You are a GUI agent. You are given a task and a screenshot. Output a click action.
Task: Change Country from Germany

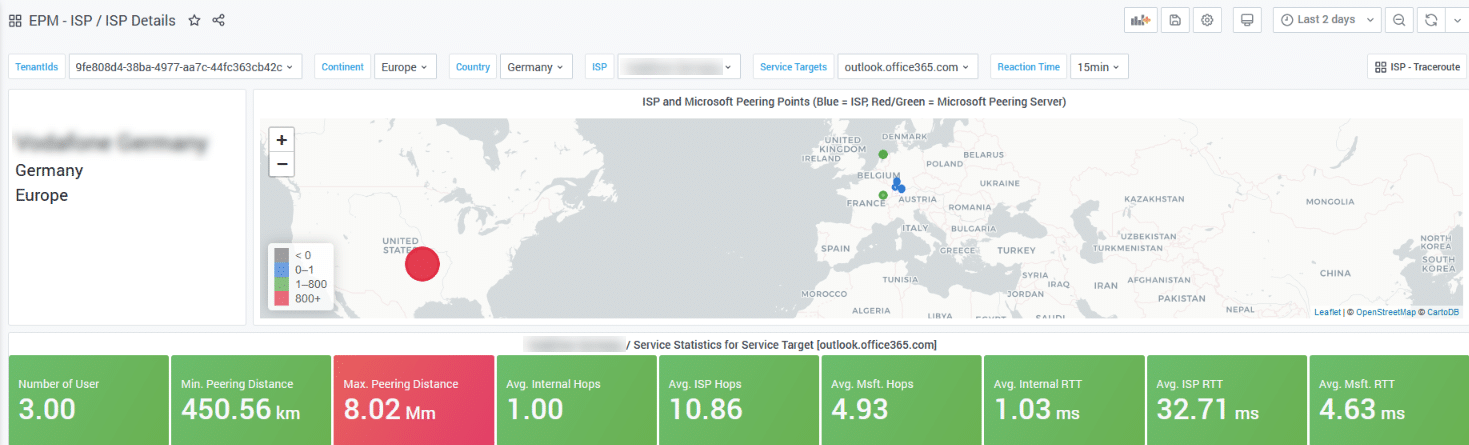(x=536, y=67)
